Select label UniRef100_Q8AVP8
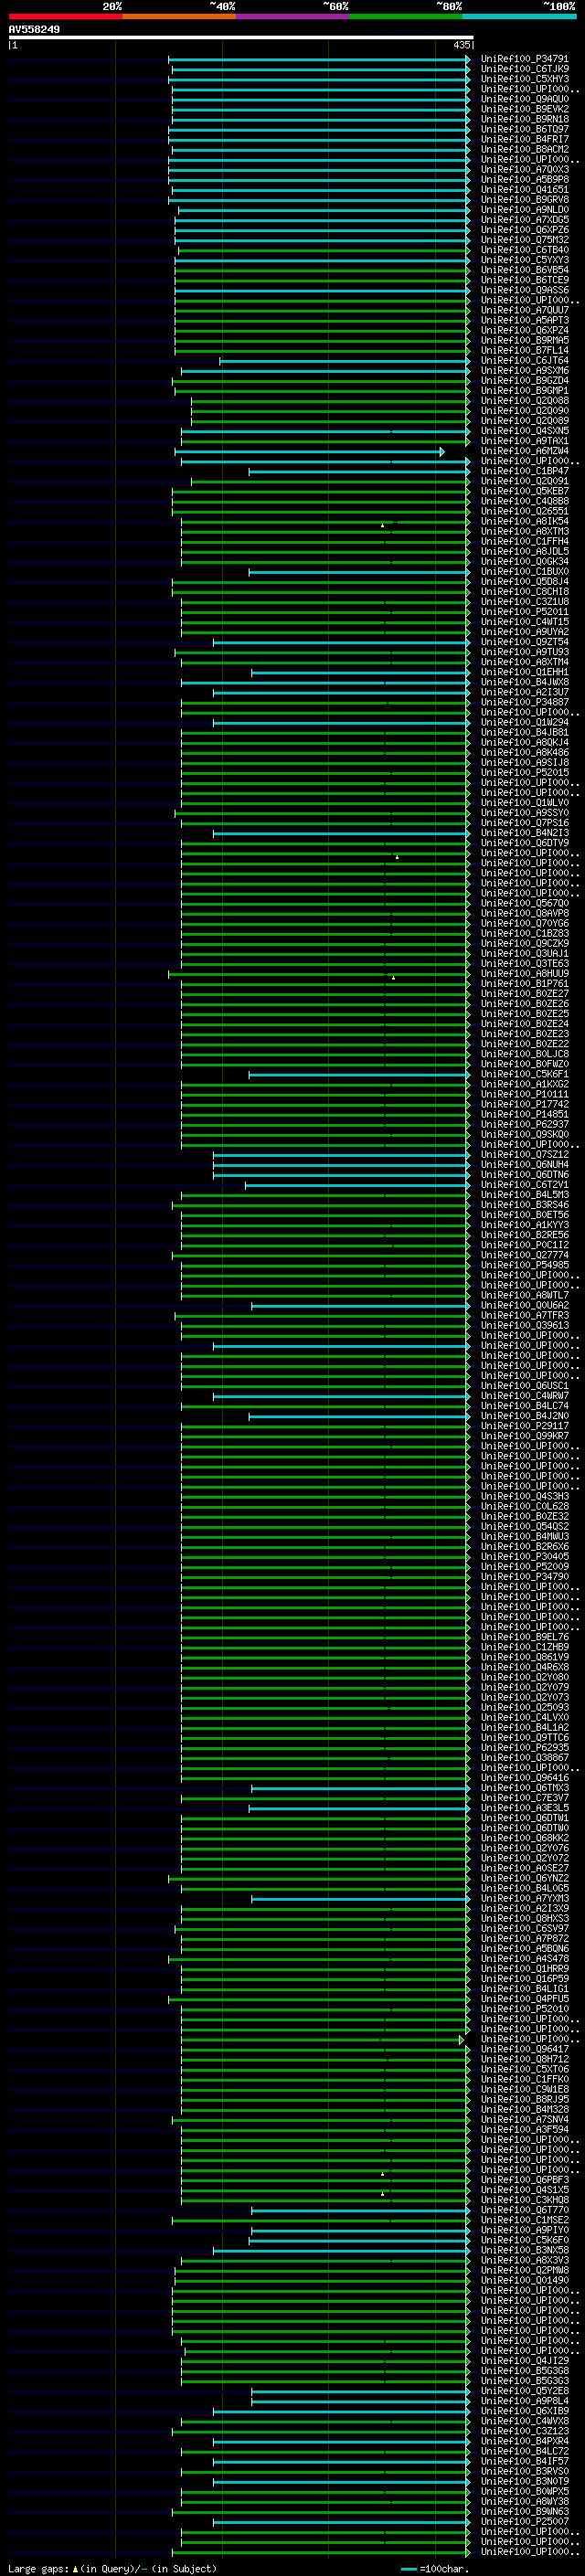 524,913
